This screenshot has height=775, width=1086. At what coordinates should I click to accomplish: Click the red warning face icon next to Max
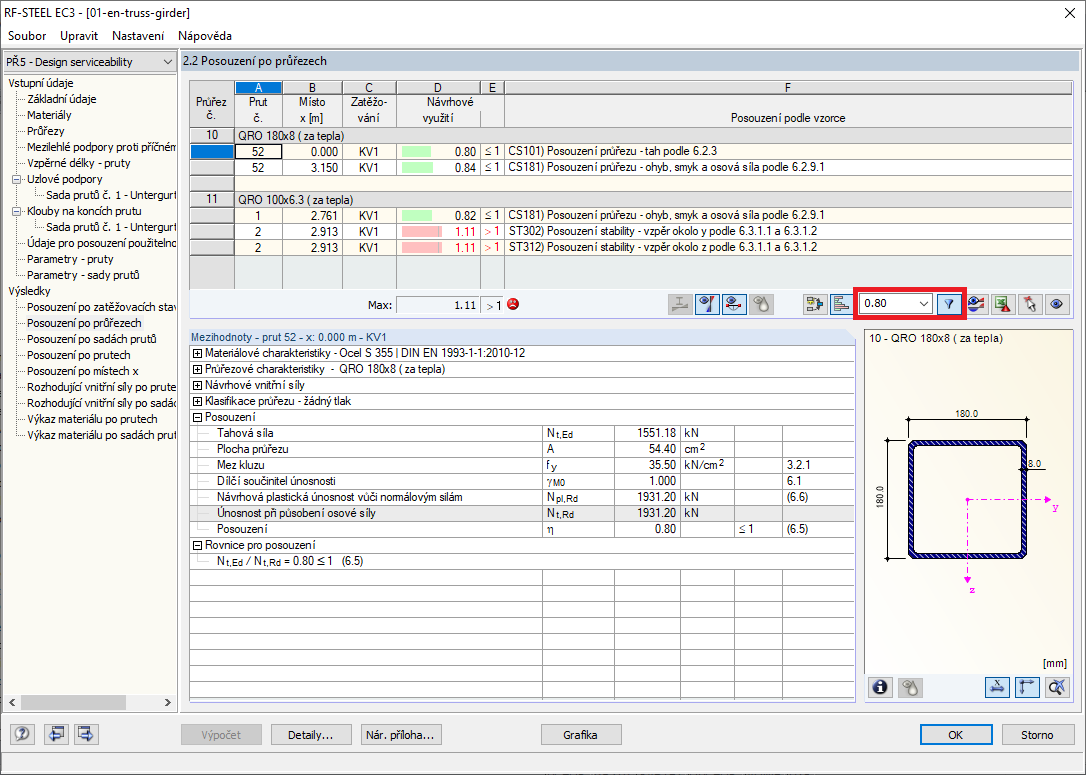[x=513, y=304]
